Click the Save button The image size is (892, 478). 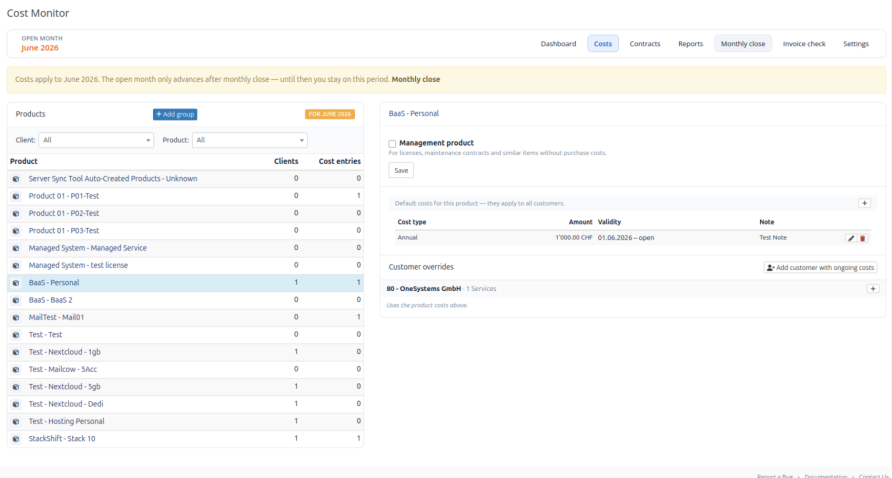coord(401,170)
